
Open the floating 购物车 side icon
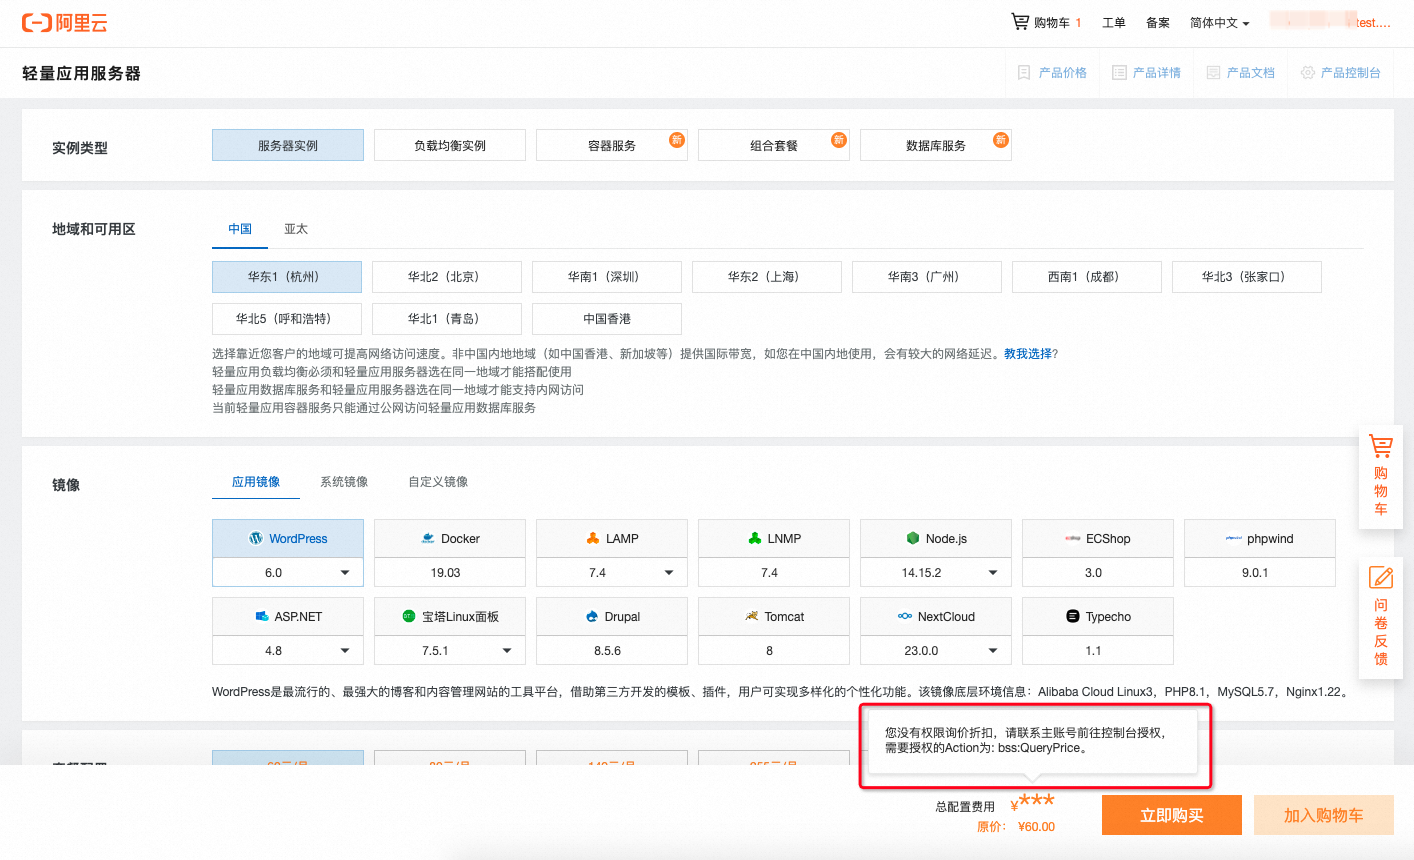tap(1381, 446)
